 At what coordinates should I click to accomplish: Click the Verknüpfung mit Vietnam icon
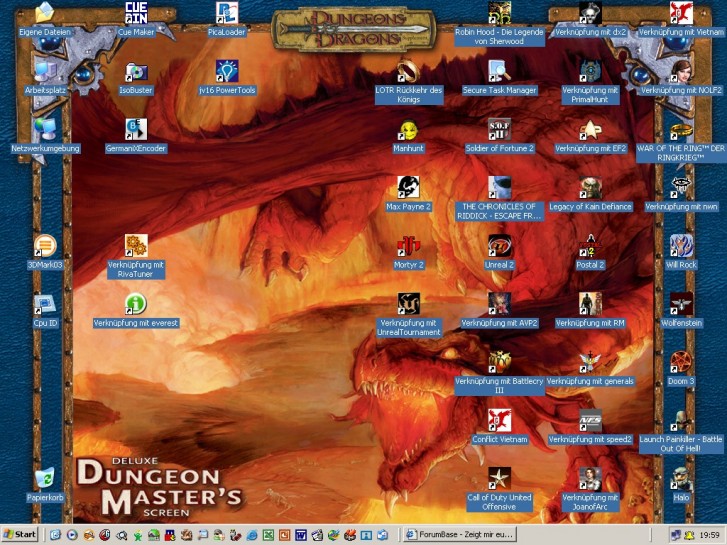(x=681, y=13)
